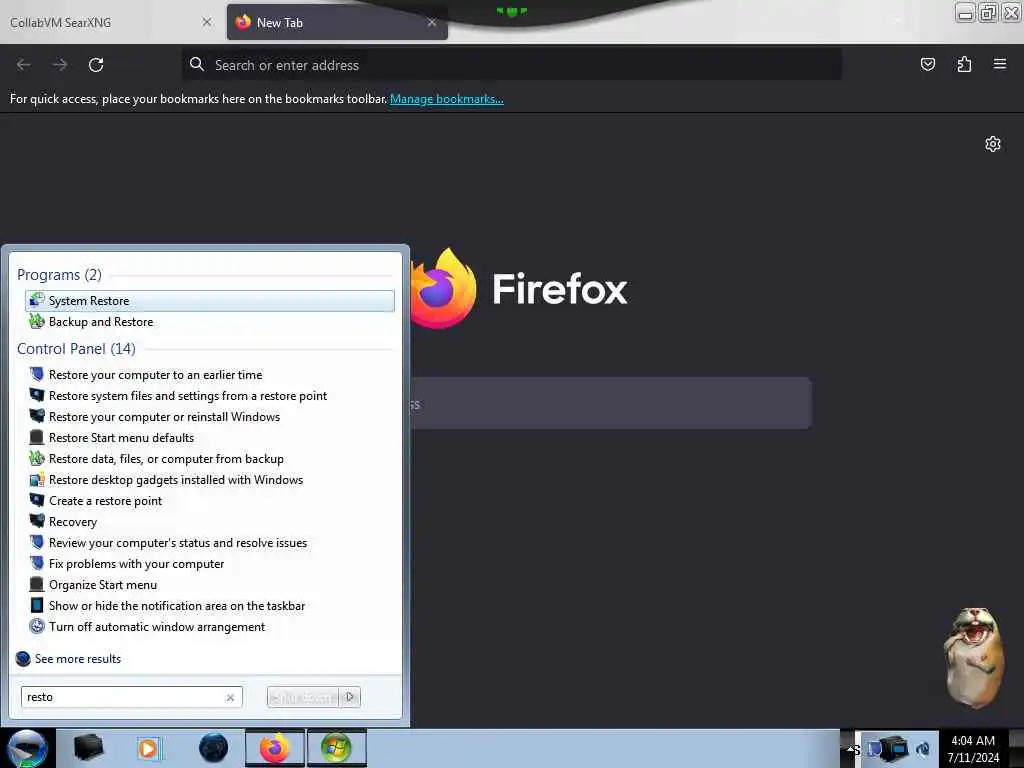The width and height of the screenshot is (1024, 768).
Task: Open 'Review your computer's status and resolve issues'
Action: [210, 543]
